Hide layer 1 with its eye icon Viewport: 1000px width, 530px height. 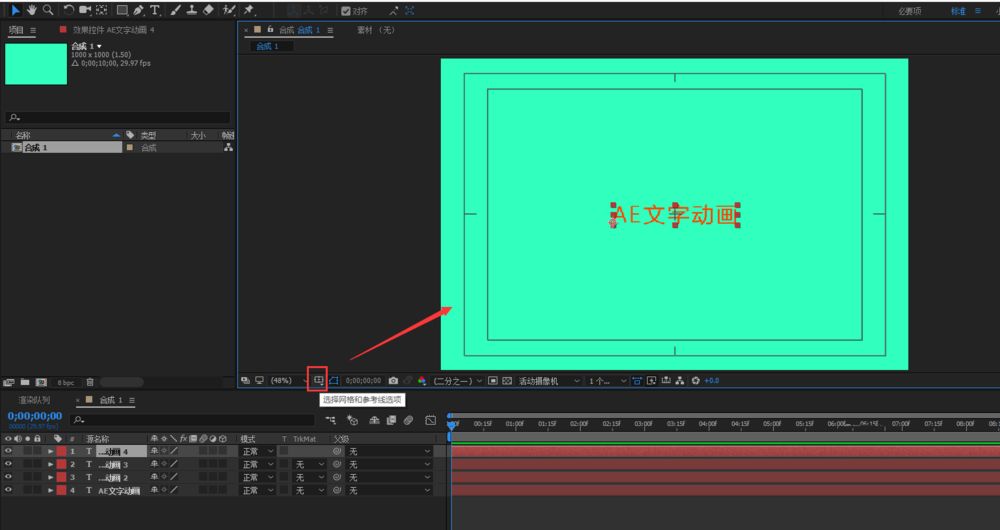point(8,451)
